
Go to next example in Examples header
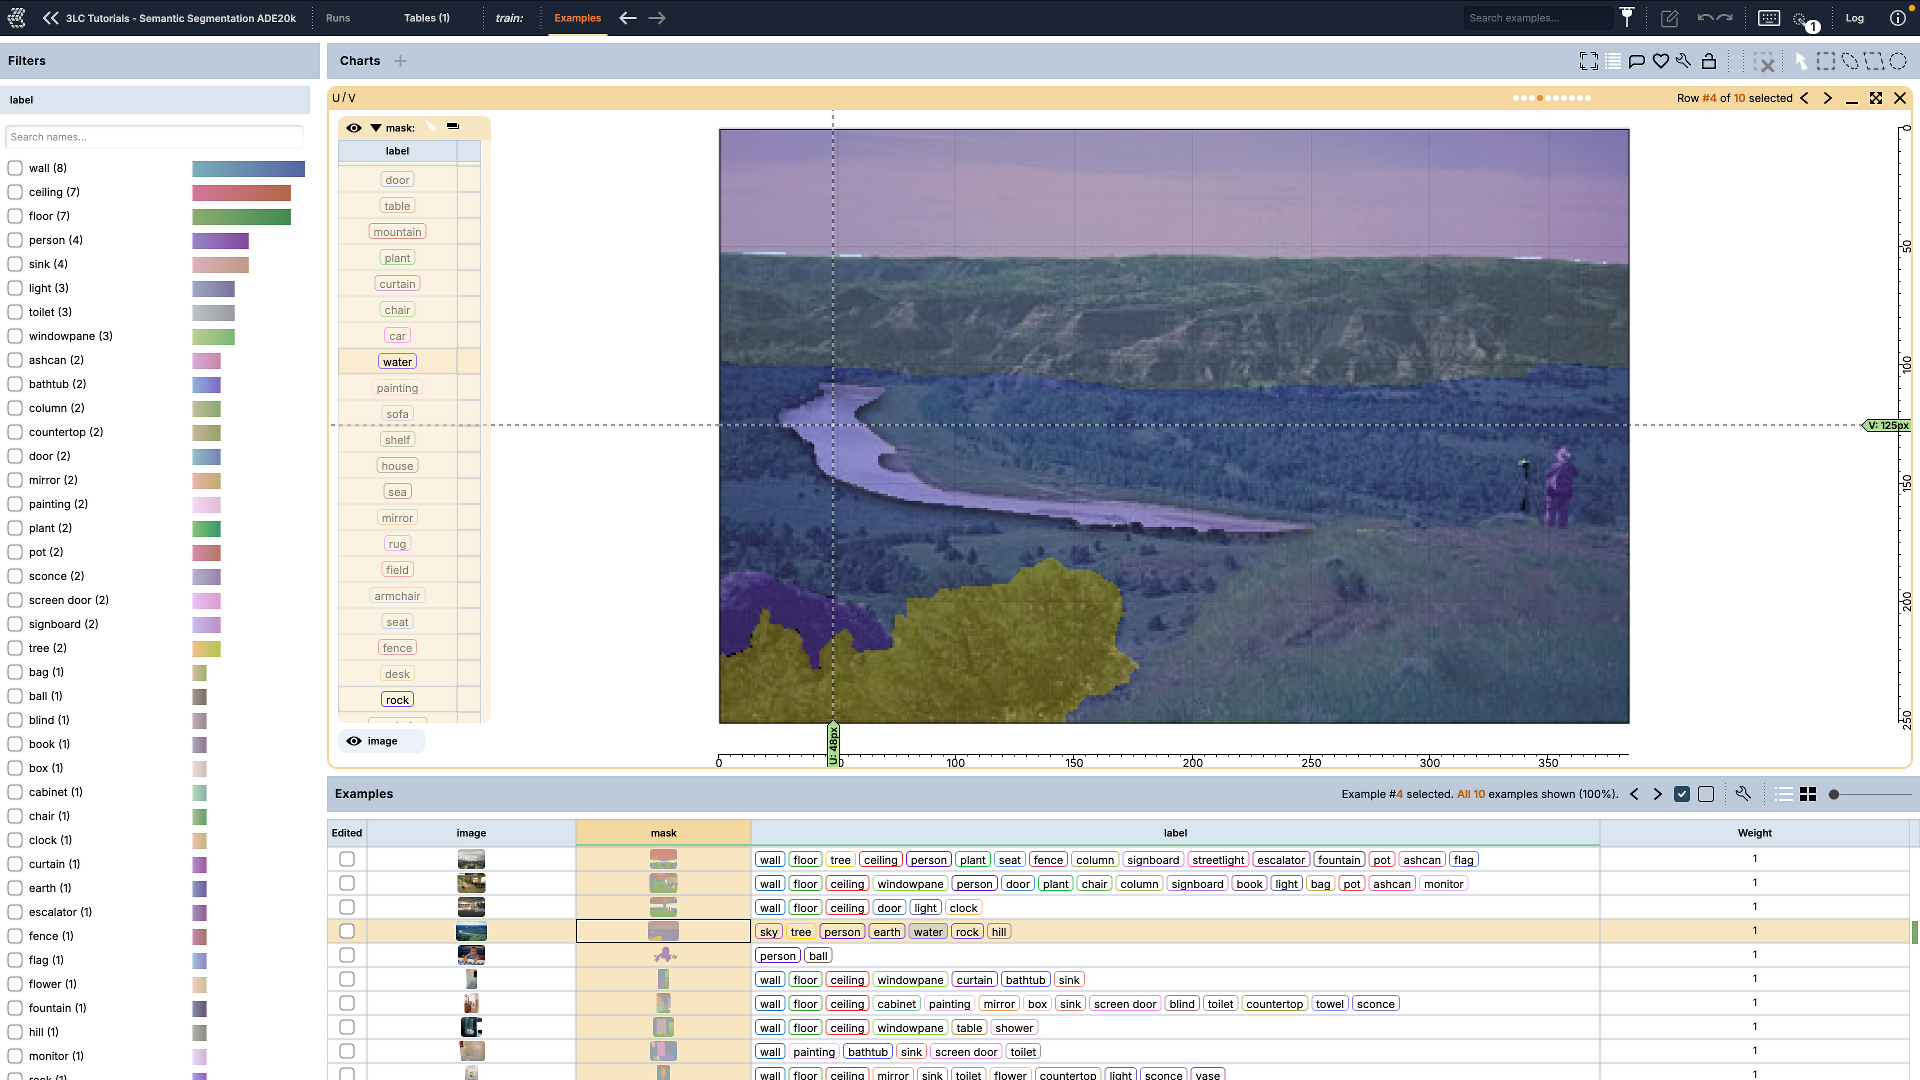coord(1657,794)
